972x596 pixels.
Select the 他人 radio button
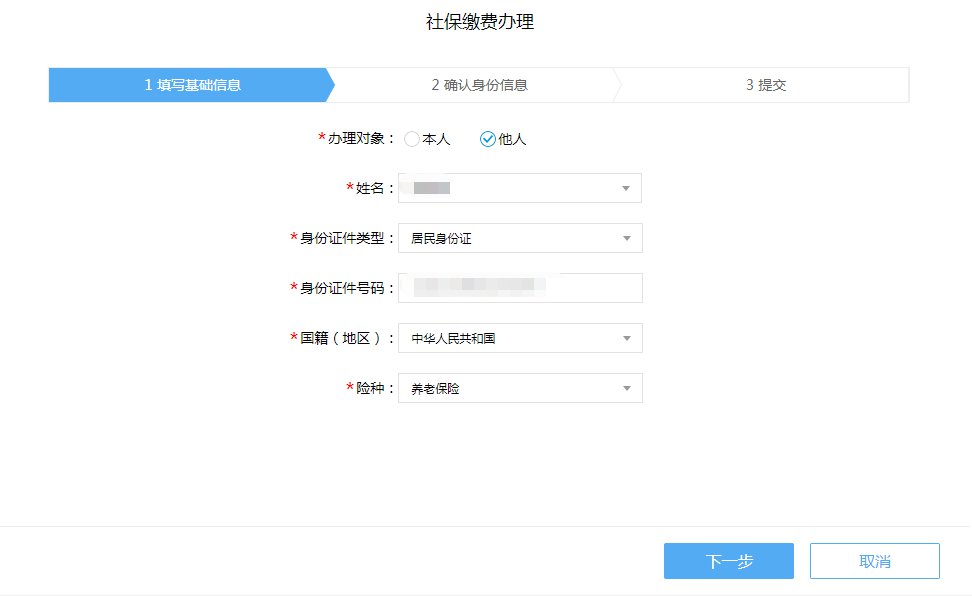[x=488, y=139]
